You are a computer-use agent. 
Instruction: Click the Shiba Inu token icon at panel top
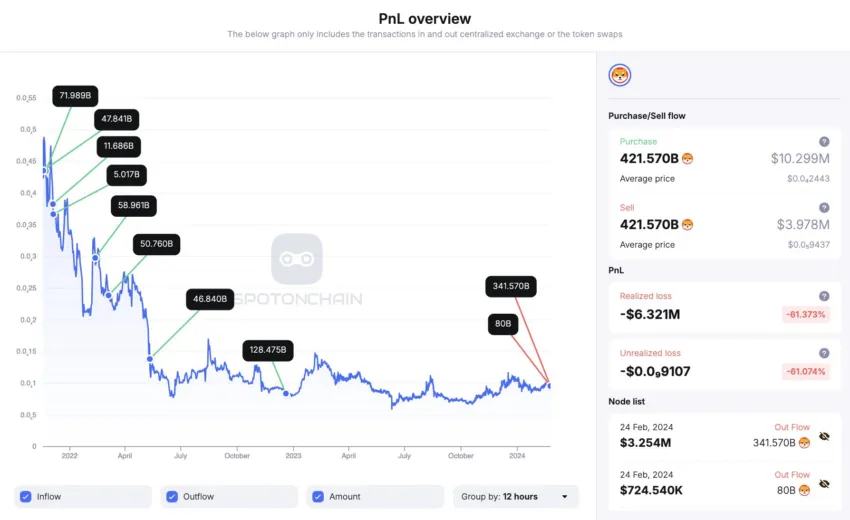coord(620,75)
